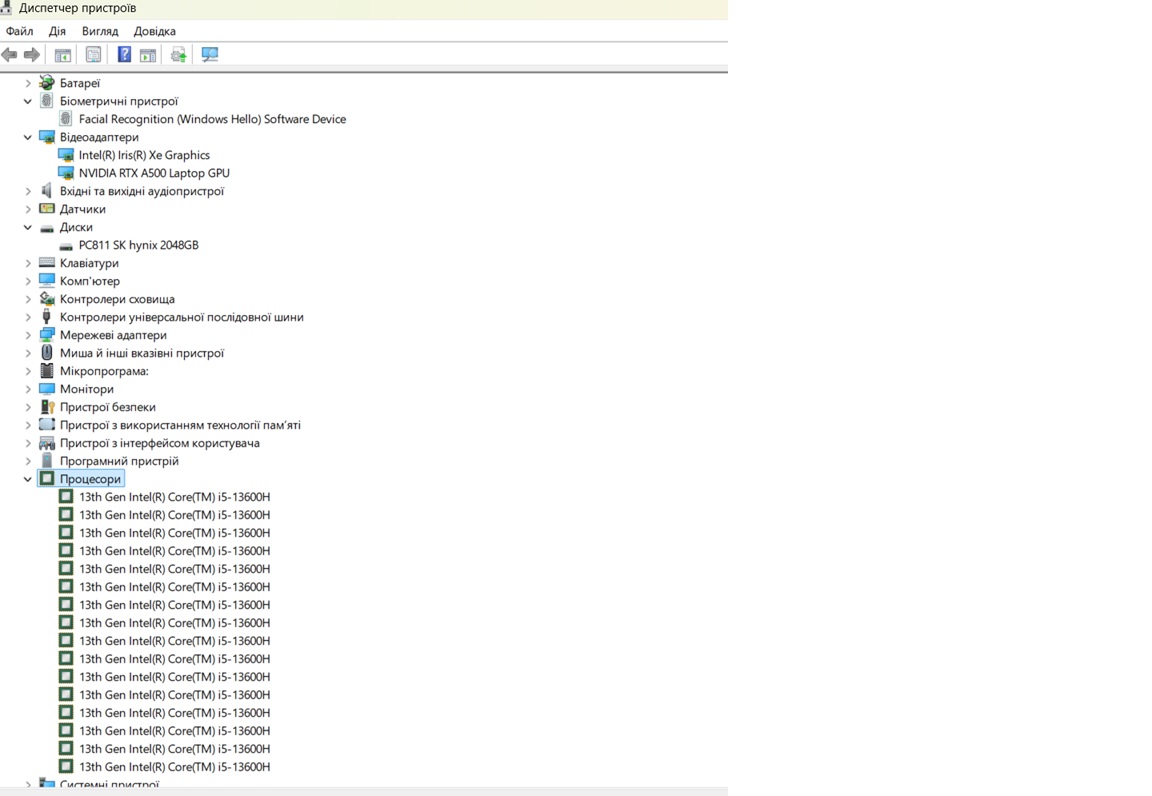Collapse the Відеоадаптери category
This screenshot has height=796, width=1152.
(28, 137)
